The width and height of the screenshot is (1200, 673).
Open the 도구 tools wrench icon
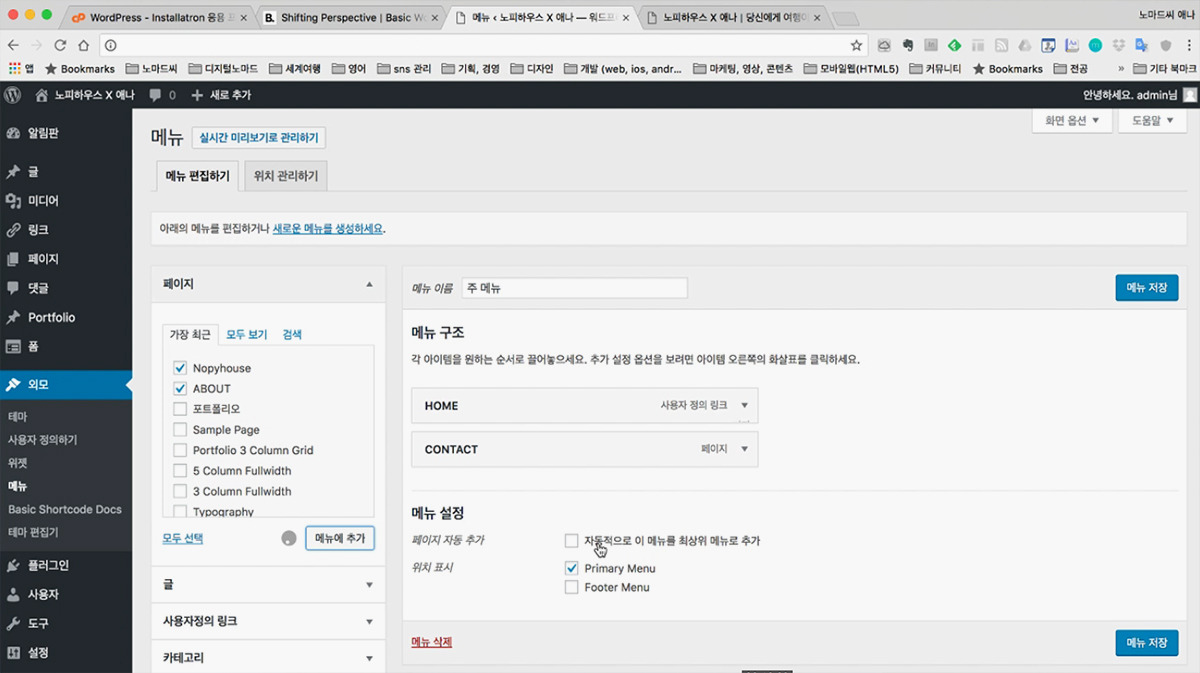pos(13,623)
